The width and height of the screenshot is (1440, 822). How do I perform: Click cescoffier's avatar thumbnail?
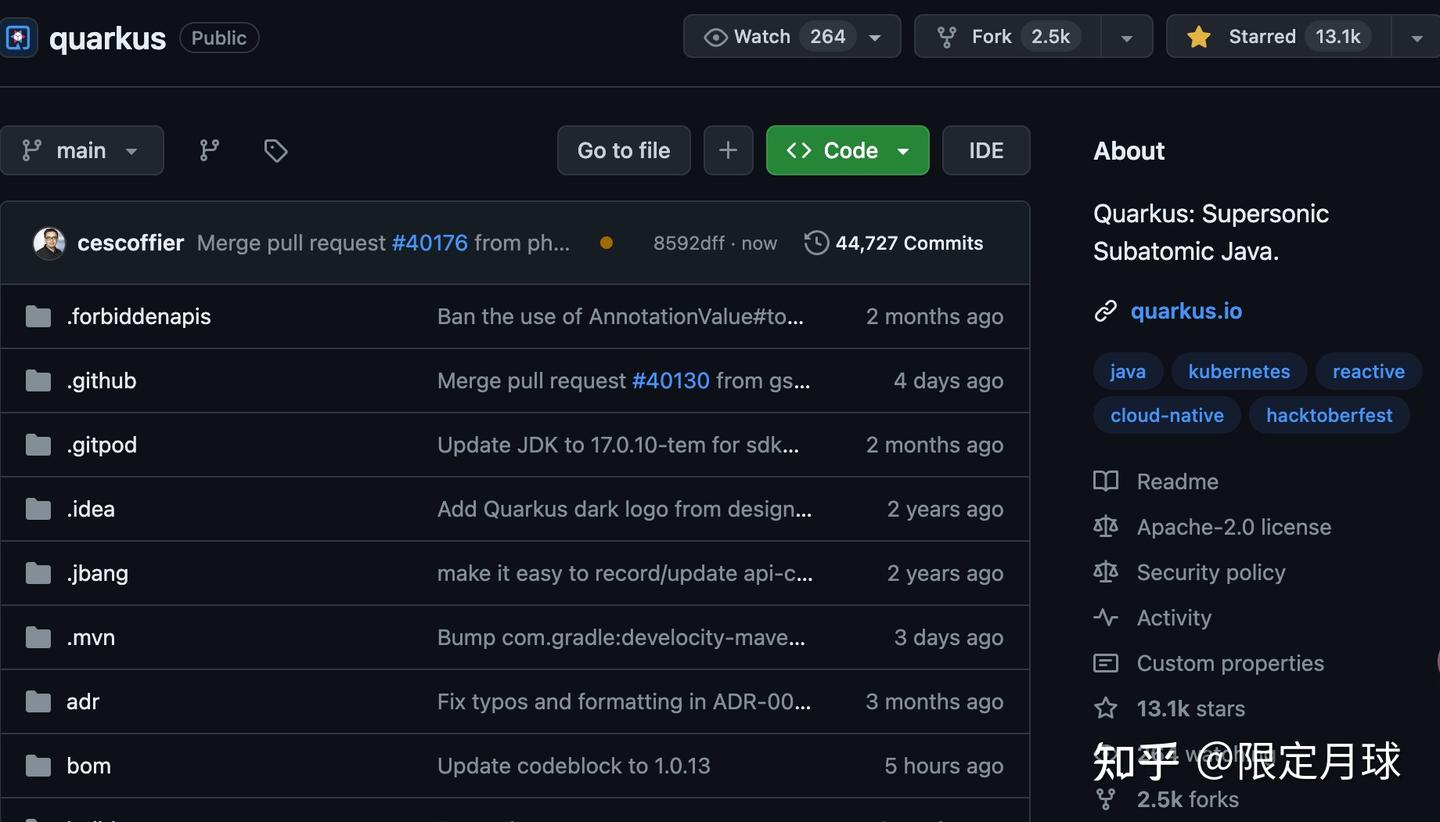point(49,243)
